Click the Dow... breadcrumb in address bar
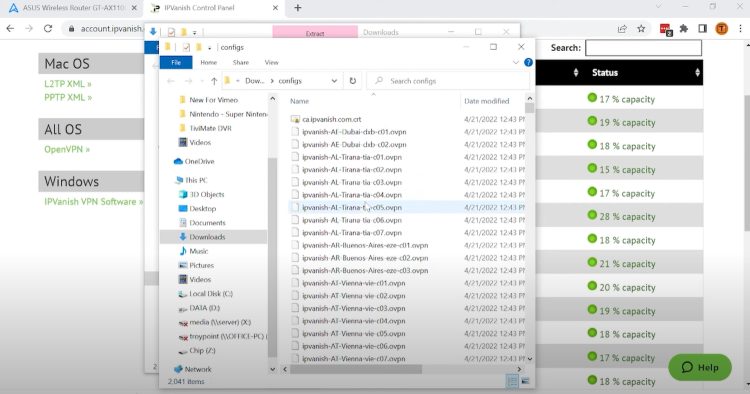The height and width of the screenshot is (394, 750). point(254,81)
